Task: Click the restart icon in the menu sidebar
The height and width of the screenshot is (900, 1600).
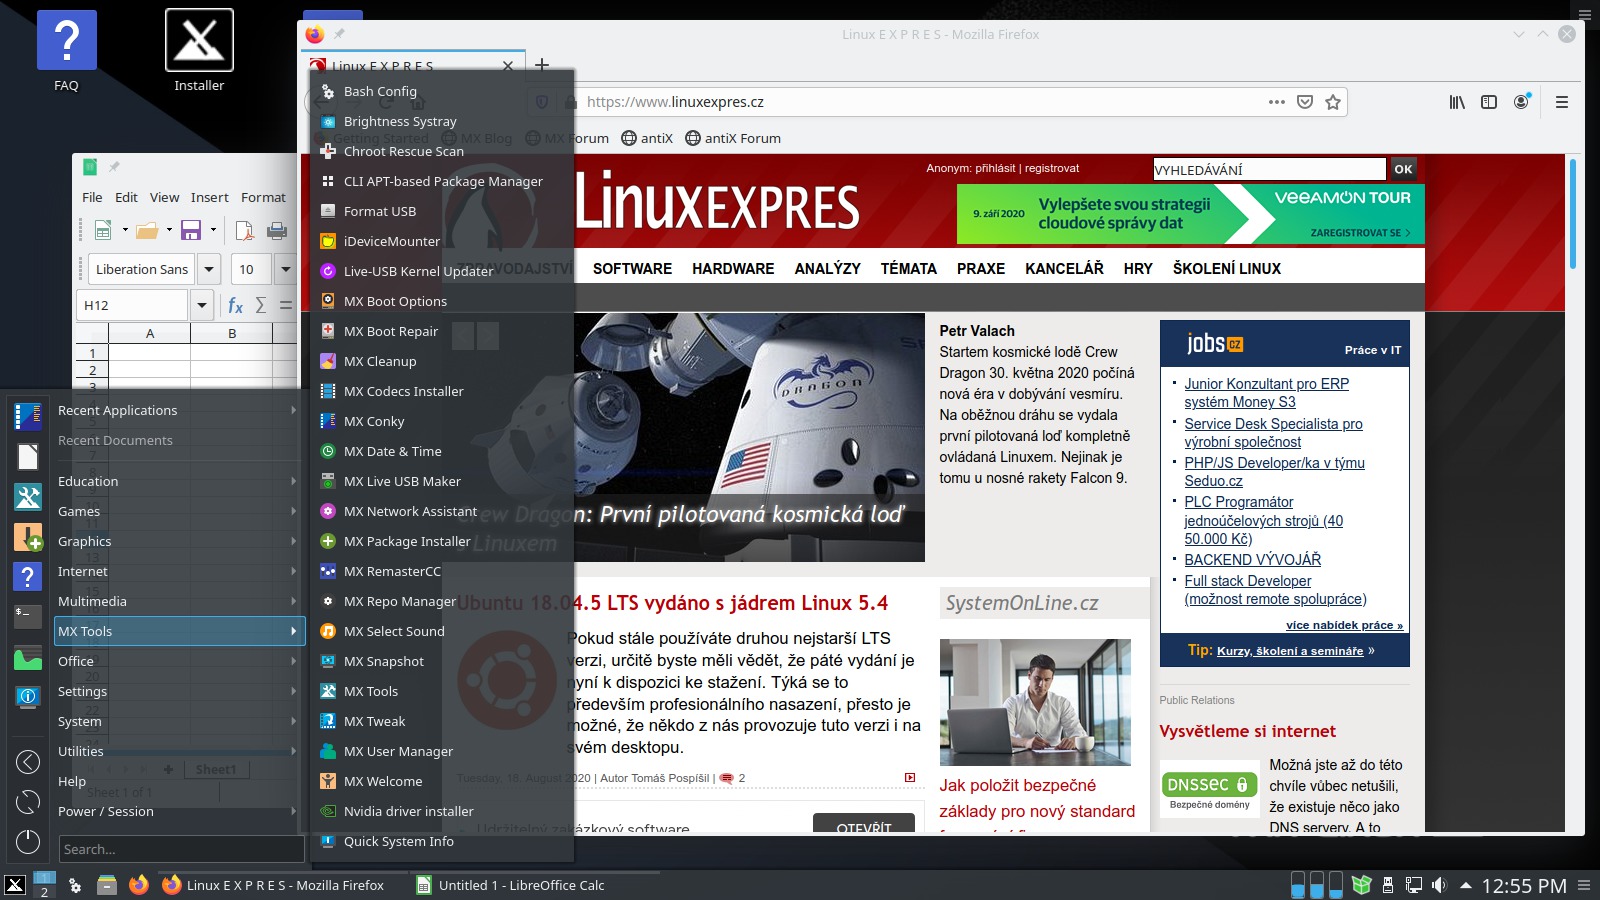Action: pos(28,802)
